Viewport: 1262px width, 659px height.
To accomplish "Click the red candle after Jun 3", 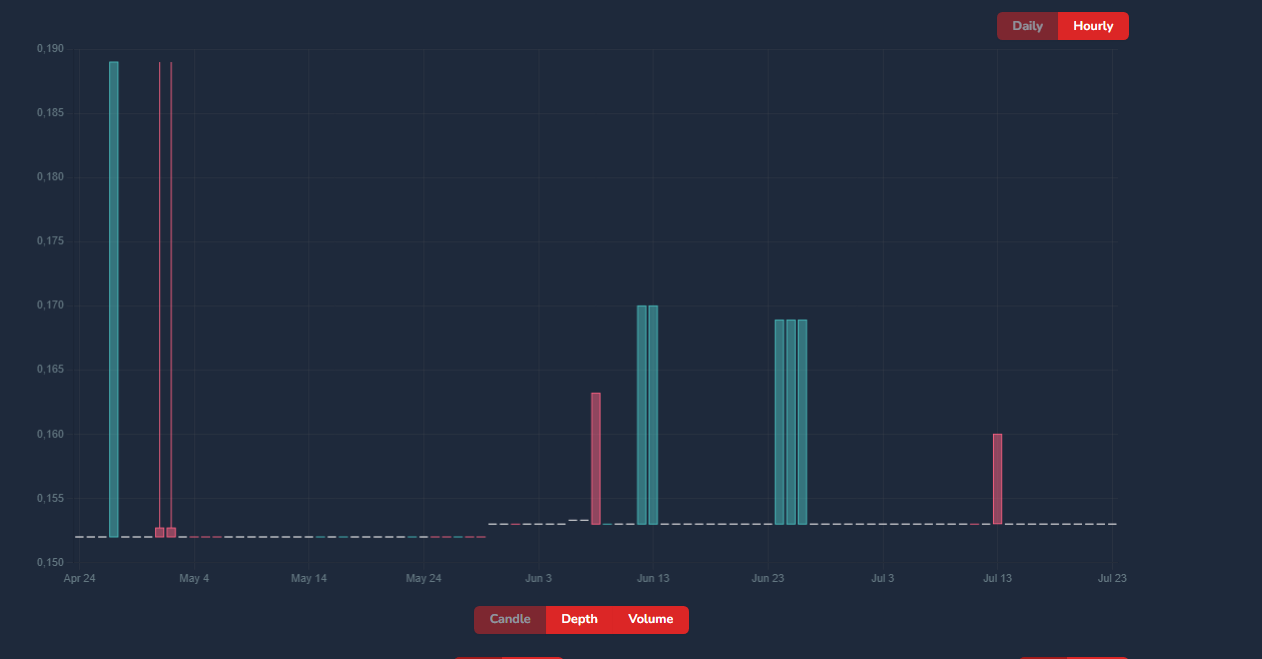I will [x=596, y=458].
